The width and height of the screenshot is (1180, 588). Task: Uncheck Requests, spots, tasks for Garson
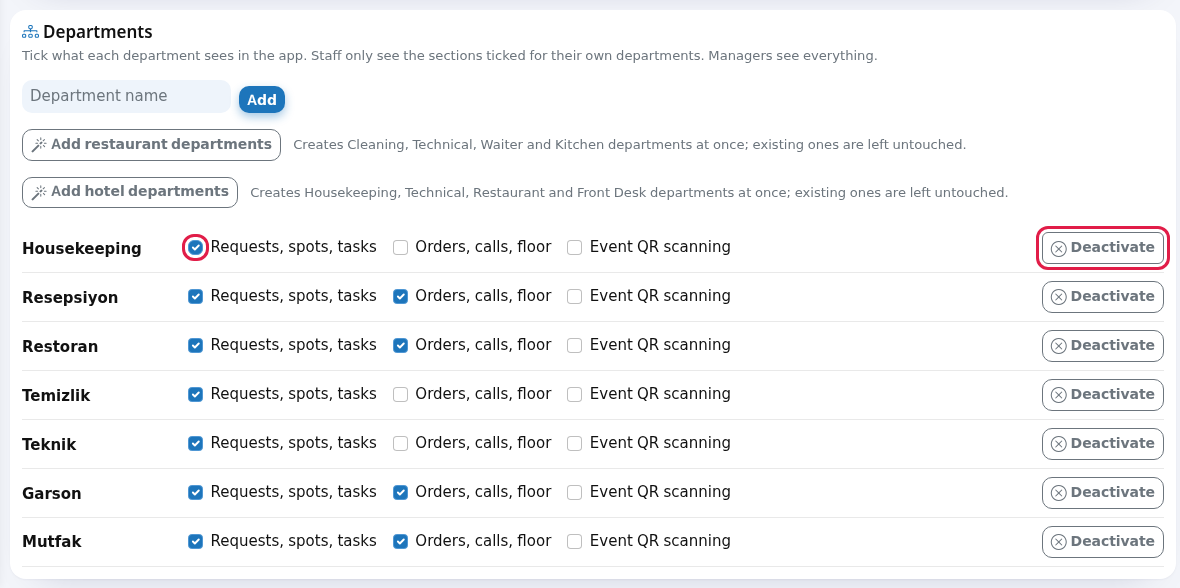pyautogui.click(x=195, y=492)
